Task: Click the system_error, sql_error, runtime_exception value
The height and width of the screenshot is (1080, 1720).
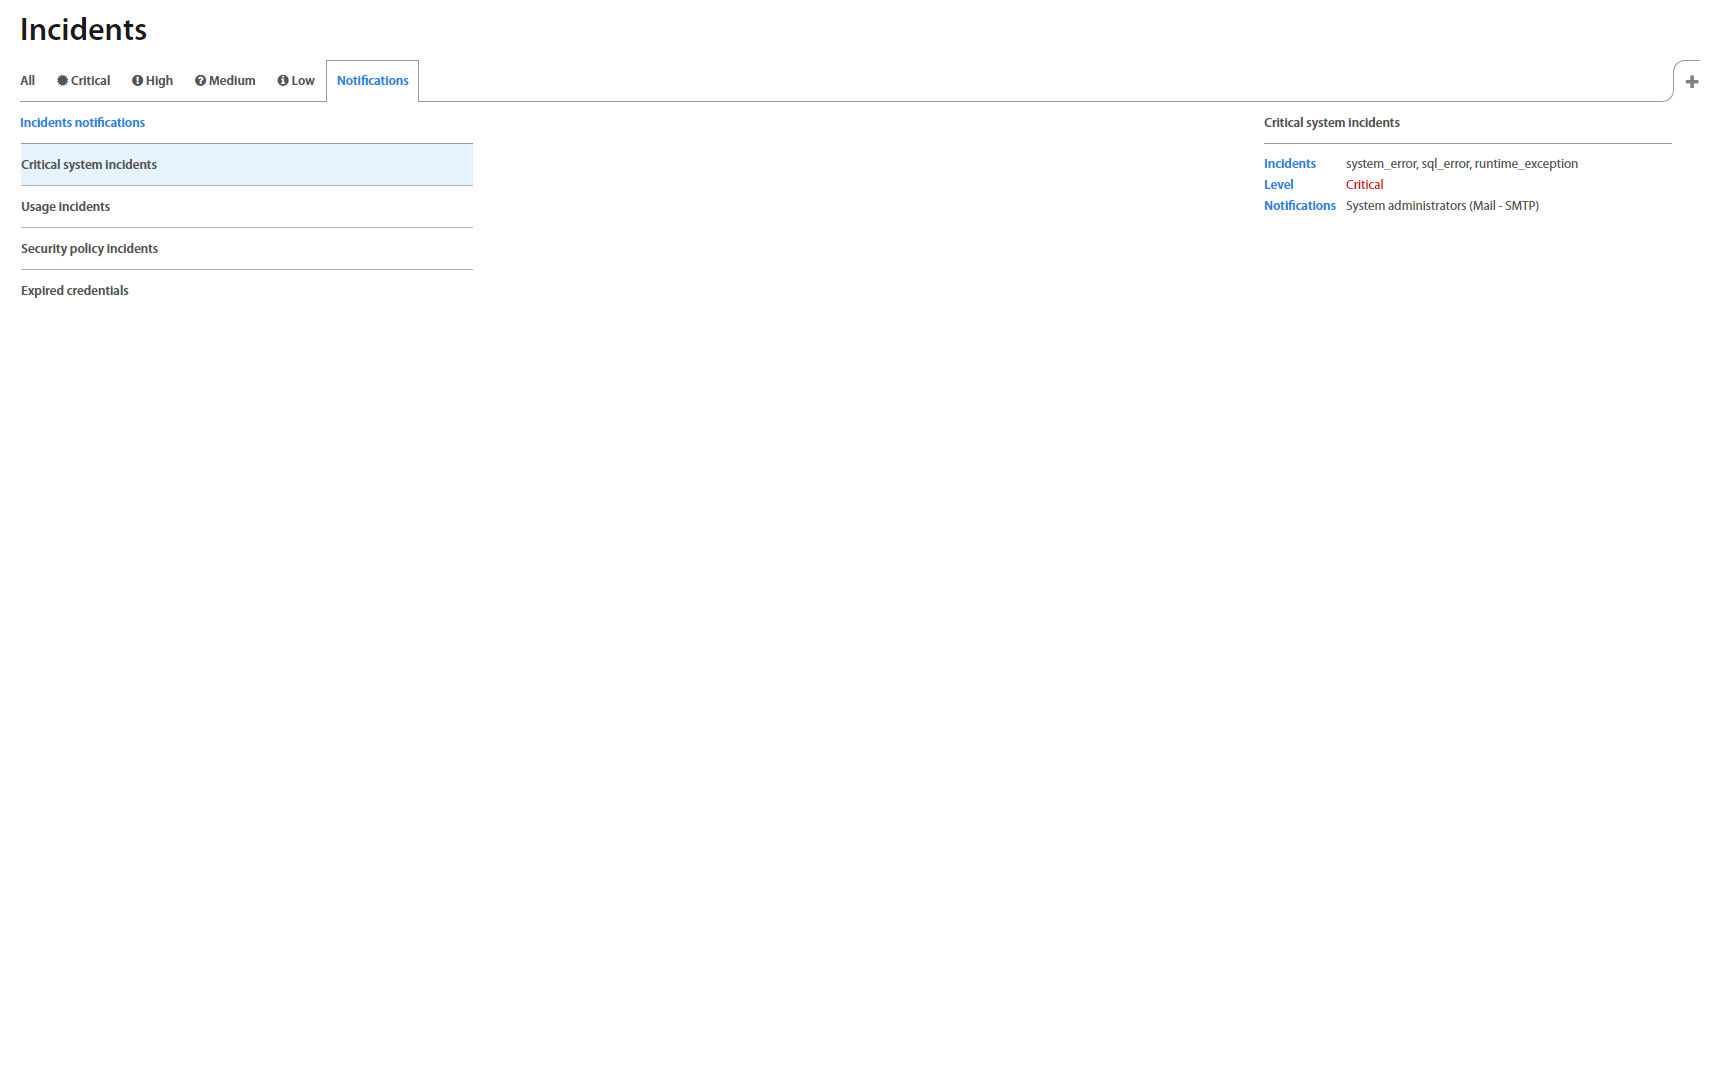Action: point(1461,164)
